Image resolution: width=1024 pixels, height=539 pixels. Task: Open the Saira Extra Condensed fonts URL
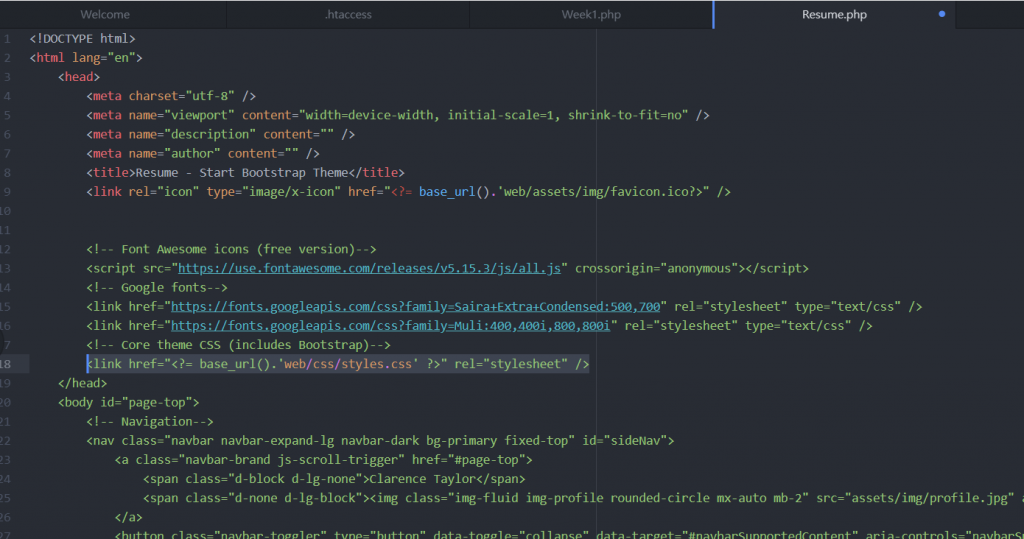[x=415, y=306]
